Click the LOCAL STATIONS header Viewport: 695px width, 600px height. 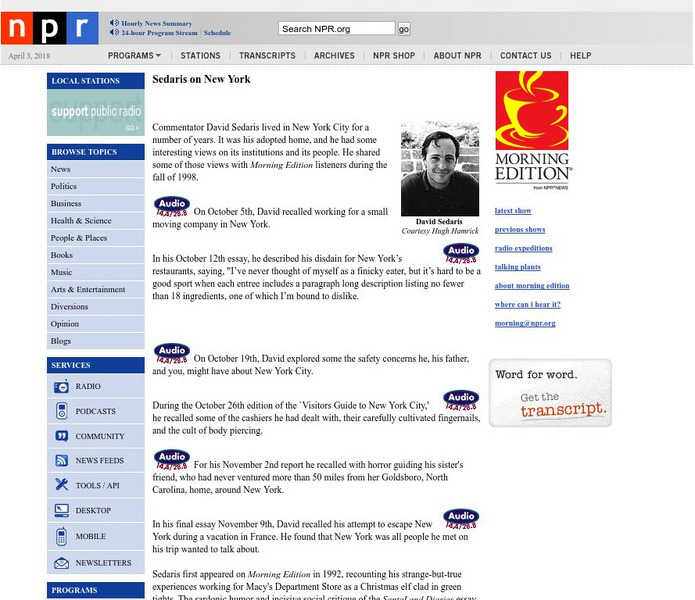click(96, 81)
